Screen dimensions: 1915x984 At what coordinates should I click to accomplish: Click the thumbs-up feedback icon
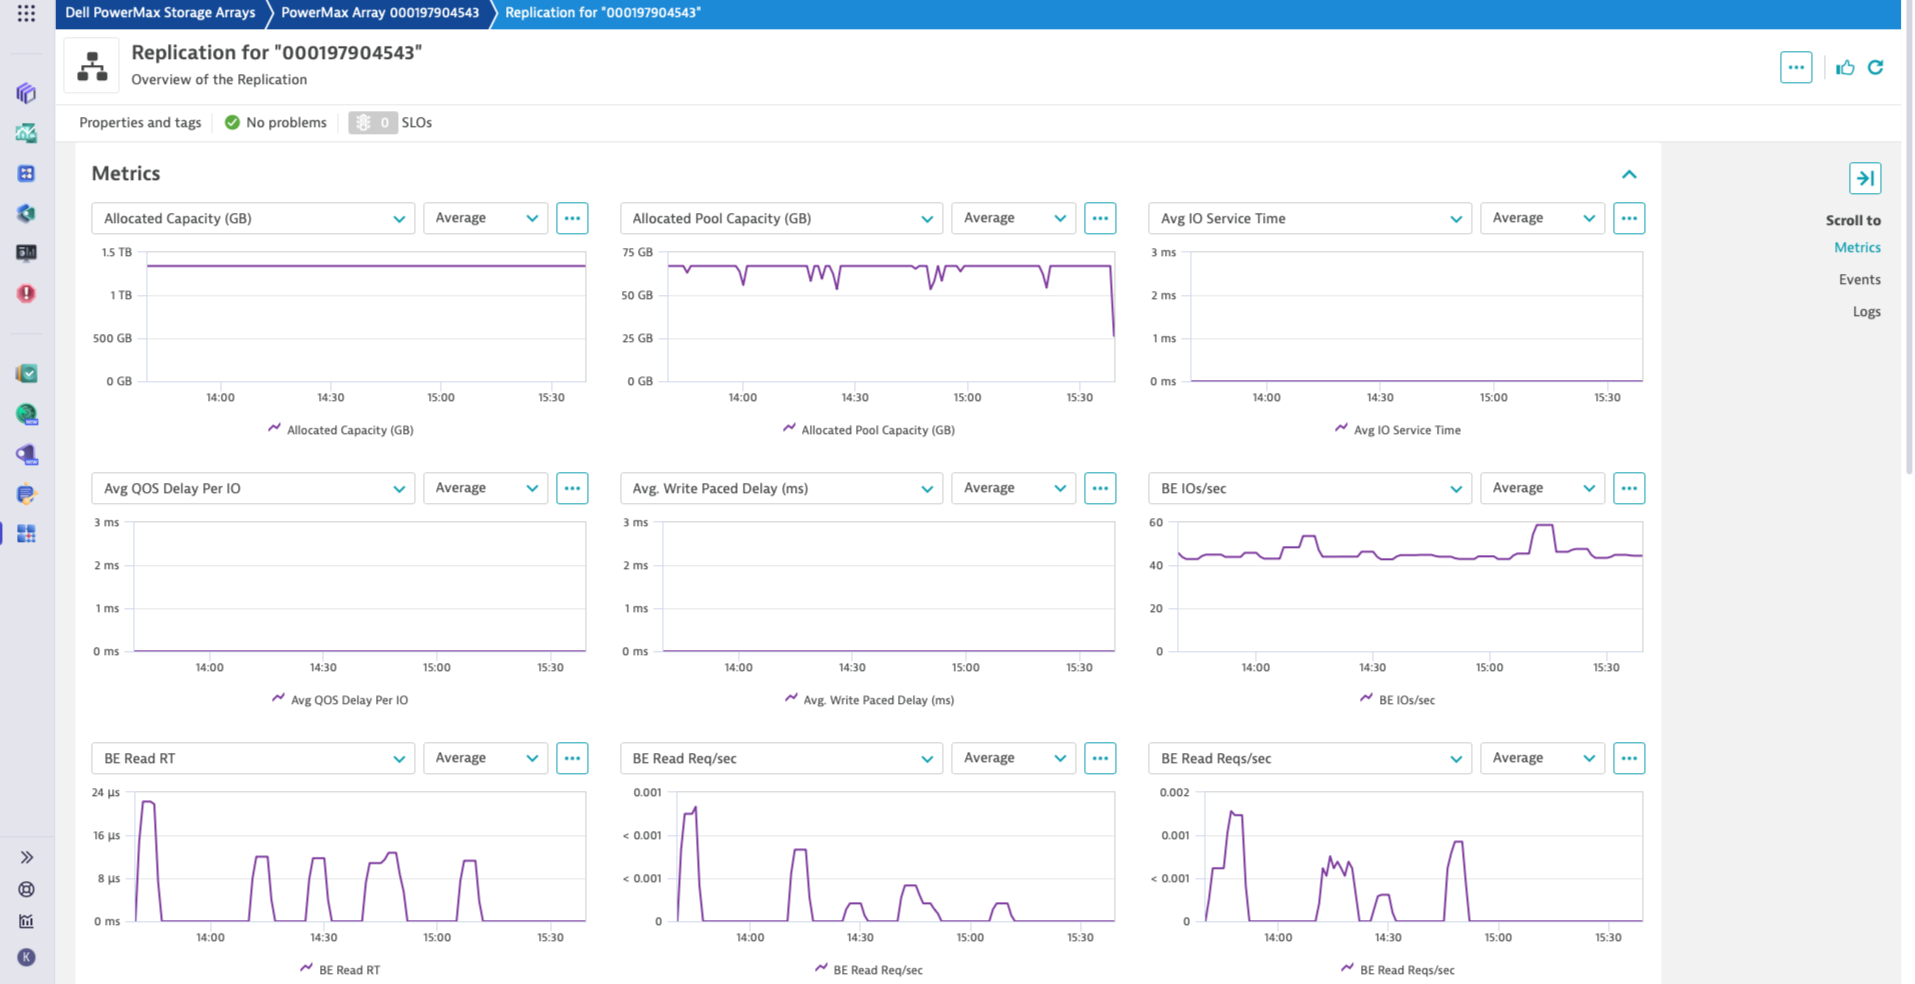point(1845,68)
